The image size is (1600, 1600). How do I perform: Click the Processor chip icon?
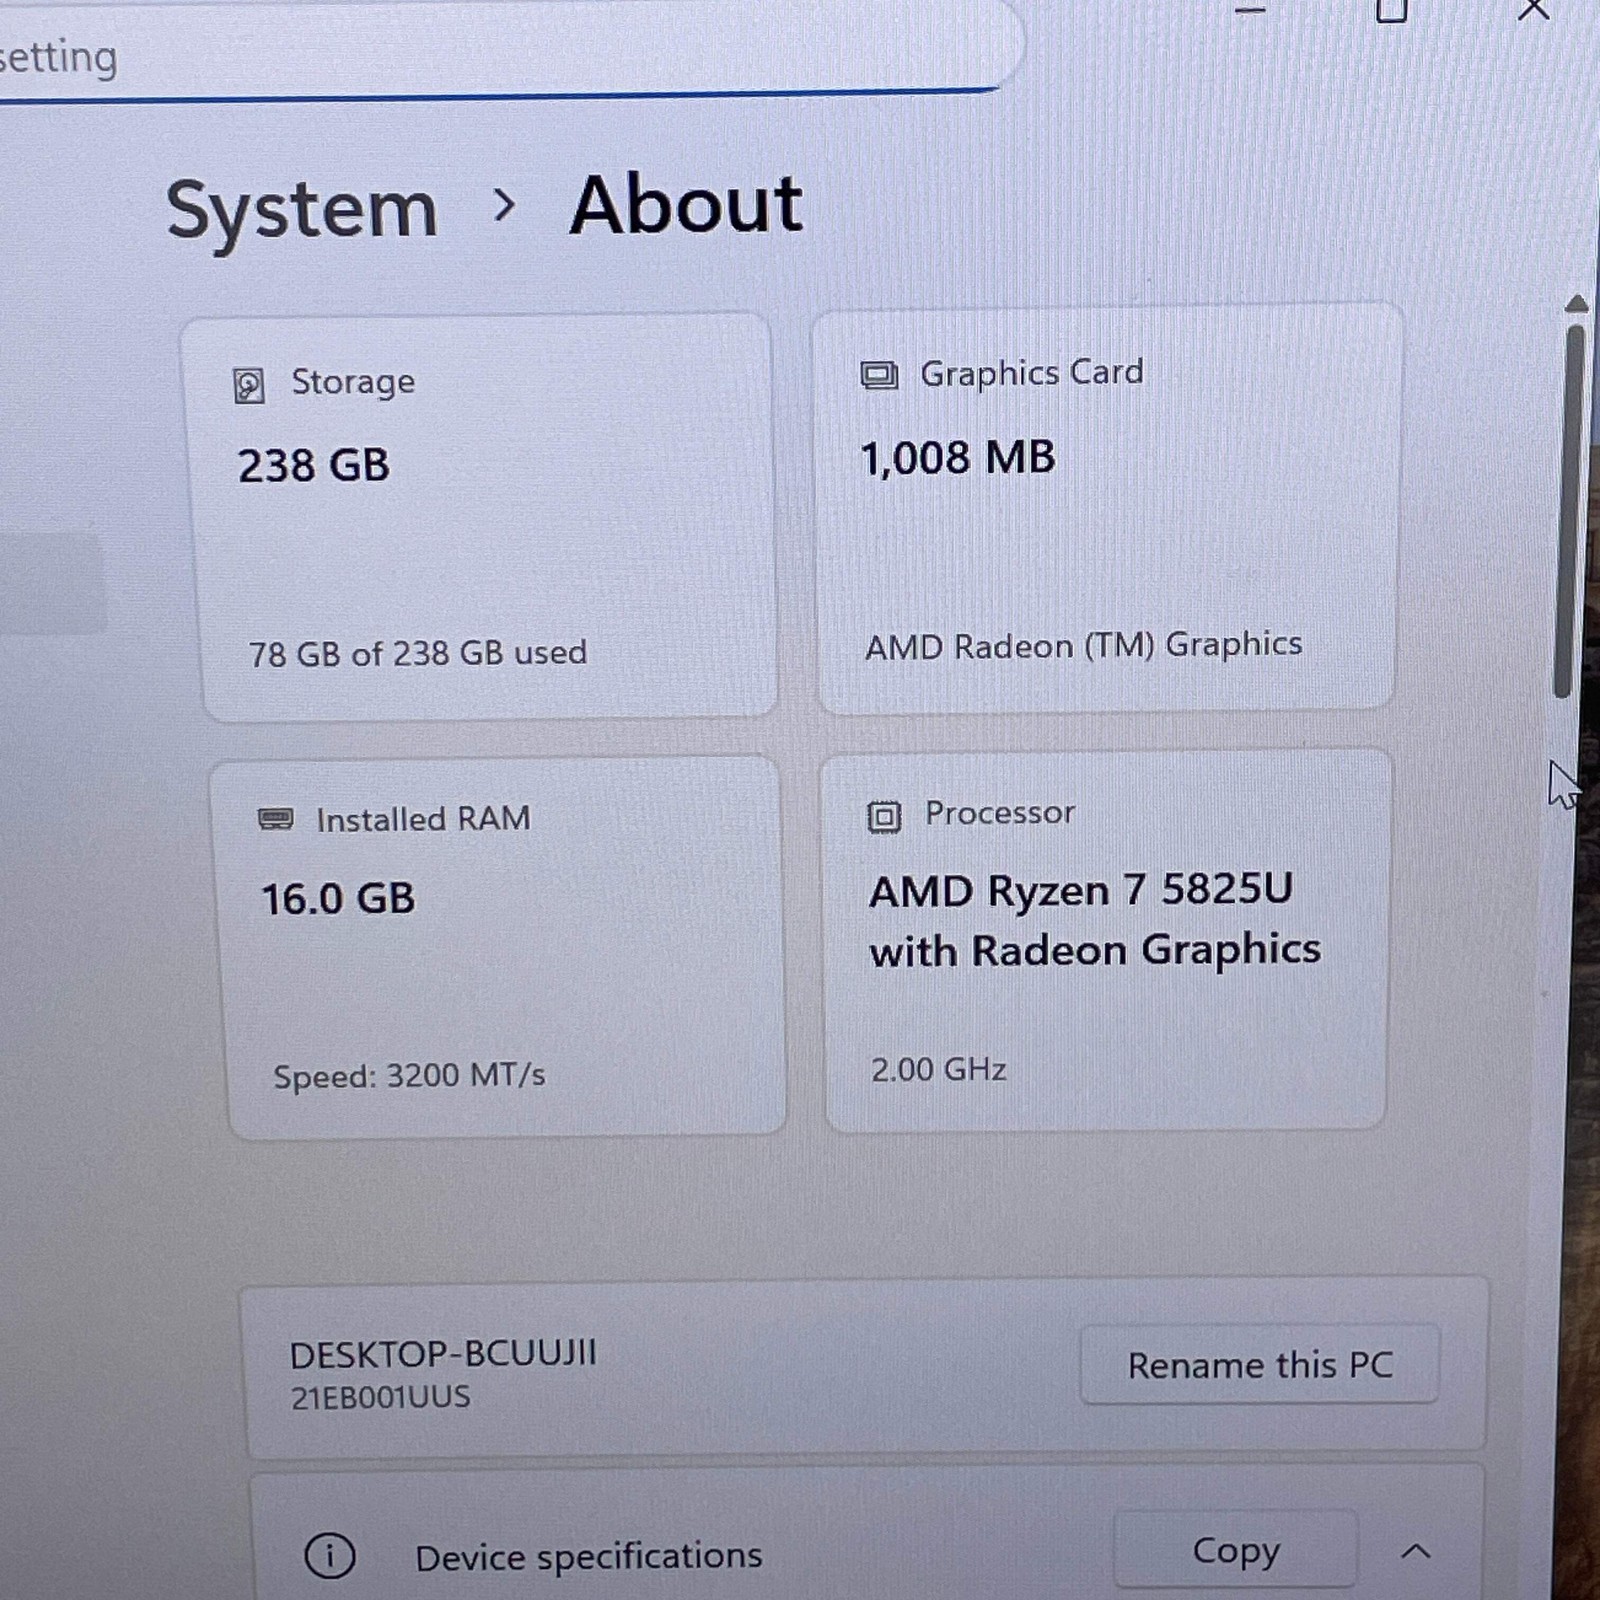coord(884,817)
